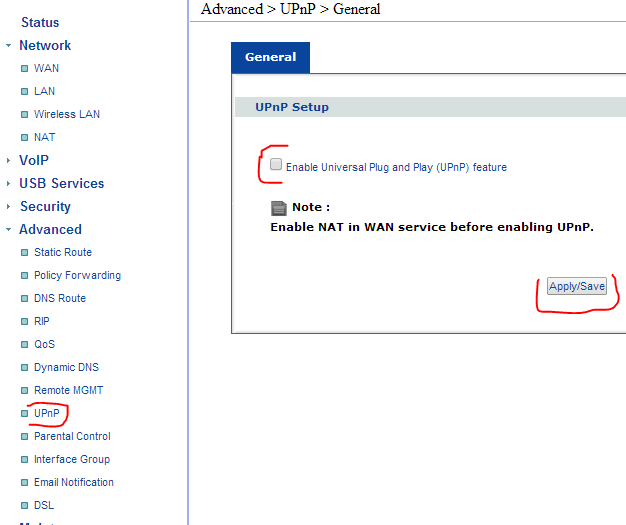This screenshot has height=525, width=626.
Task: Click the icon beside Static Route
Action: coord(25,253)
